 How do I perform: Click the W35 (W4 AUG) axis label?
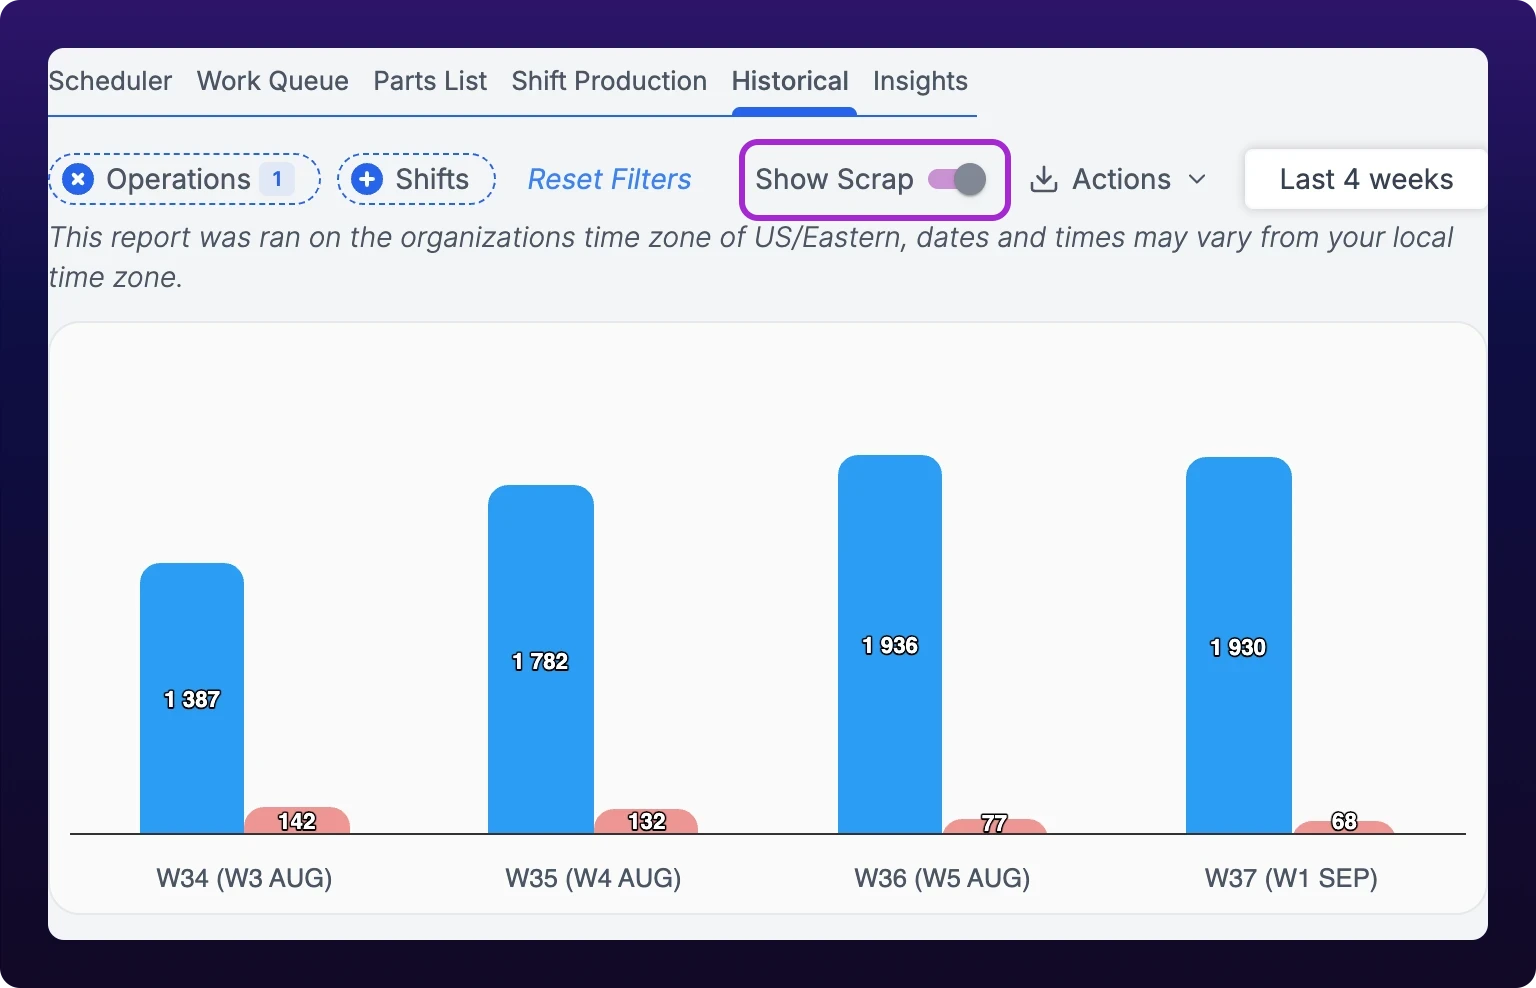pos(593,878)
